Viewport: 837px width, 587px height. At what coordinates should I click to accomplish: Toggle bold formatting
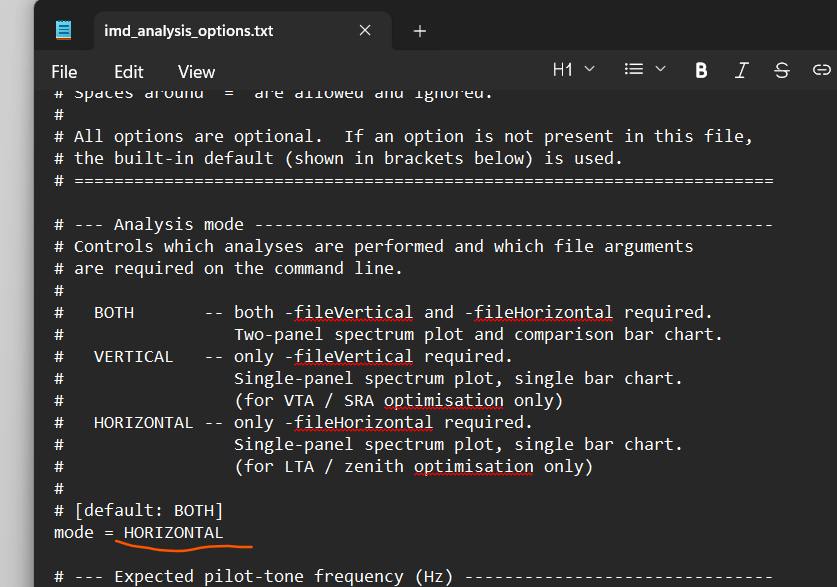pos(701,70)
